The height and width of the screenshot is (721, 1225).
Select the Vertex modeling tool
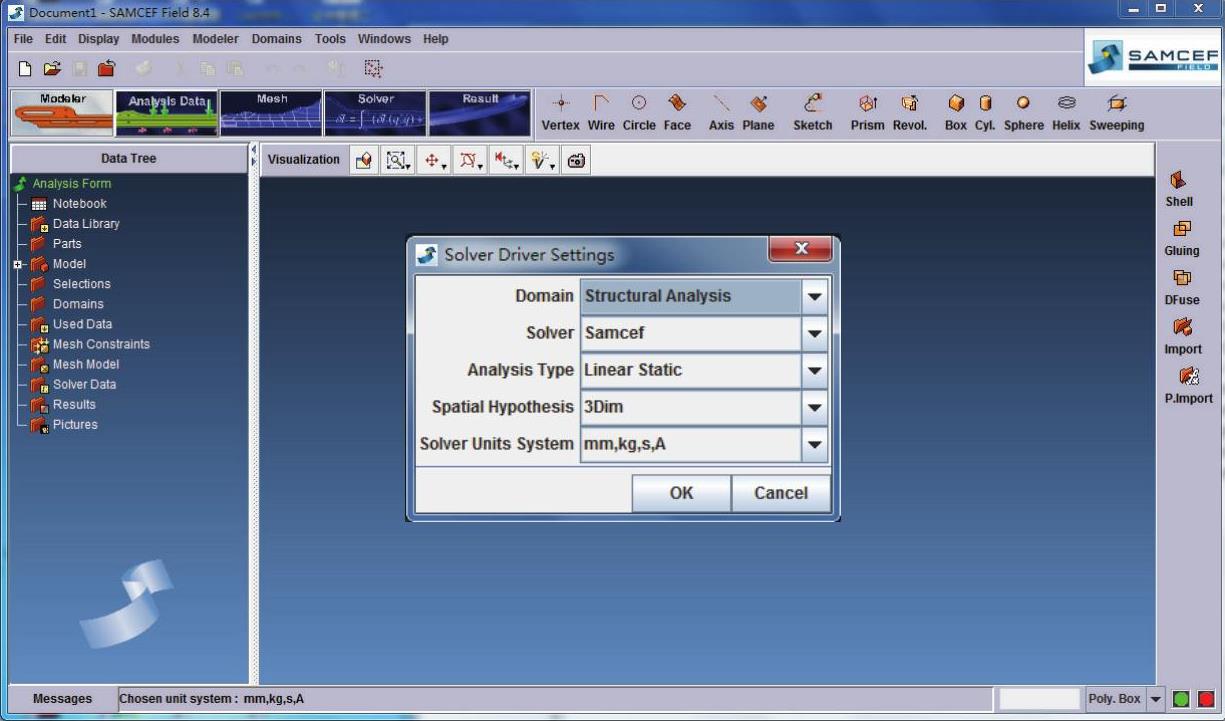tap(560, 111)
